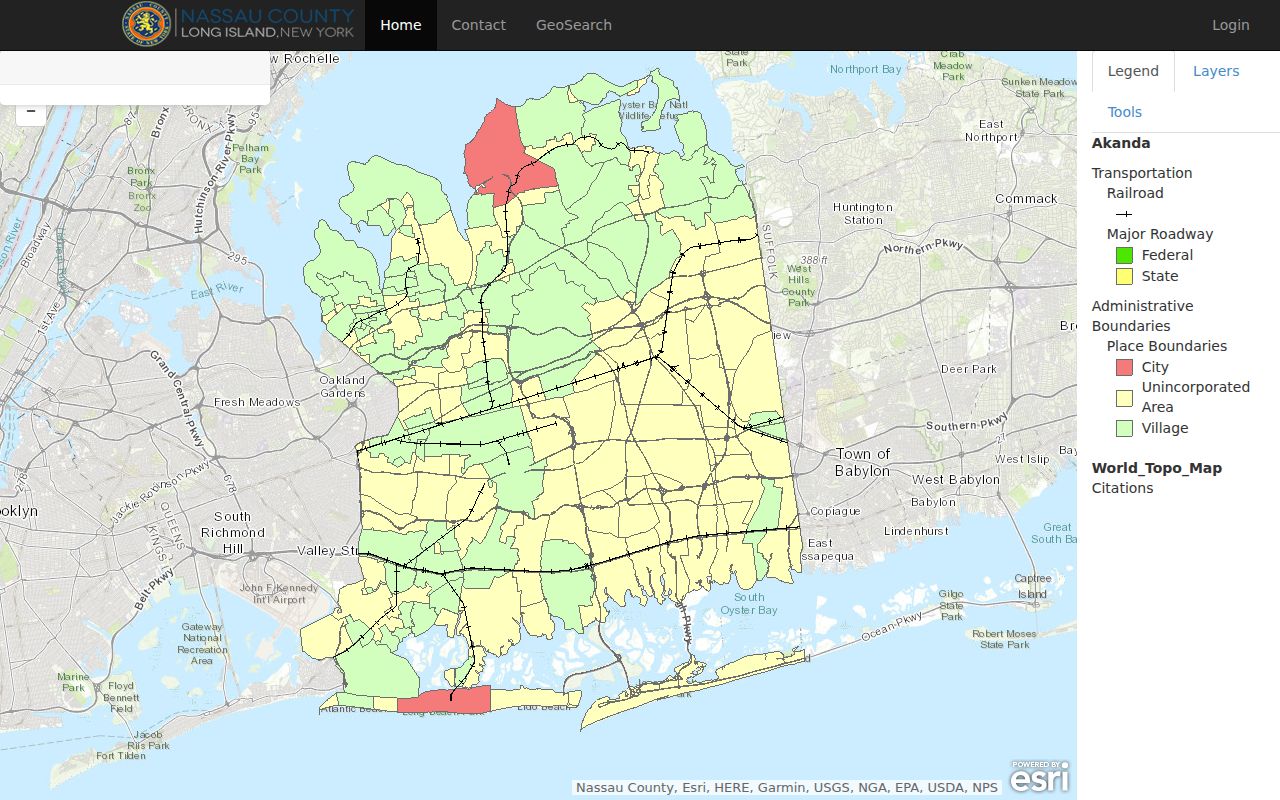Viewport: 1280px width, 800px height.
Task: Switch to the Tools tab
Action: pyautogui.click(x=1125, y=112)
